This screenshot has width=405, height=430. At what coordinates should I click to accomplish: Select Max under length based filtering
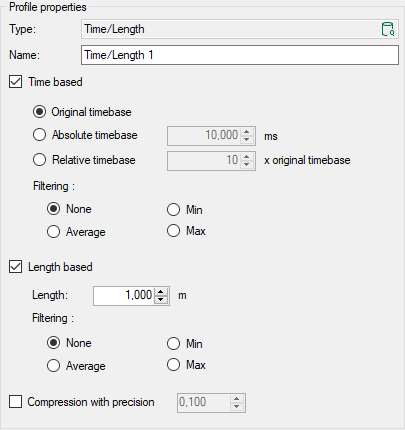click(x=173, y=365)
